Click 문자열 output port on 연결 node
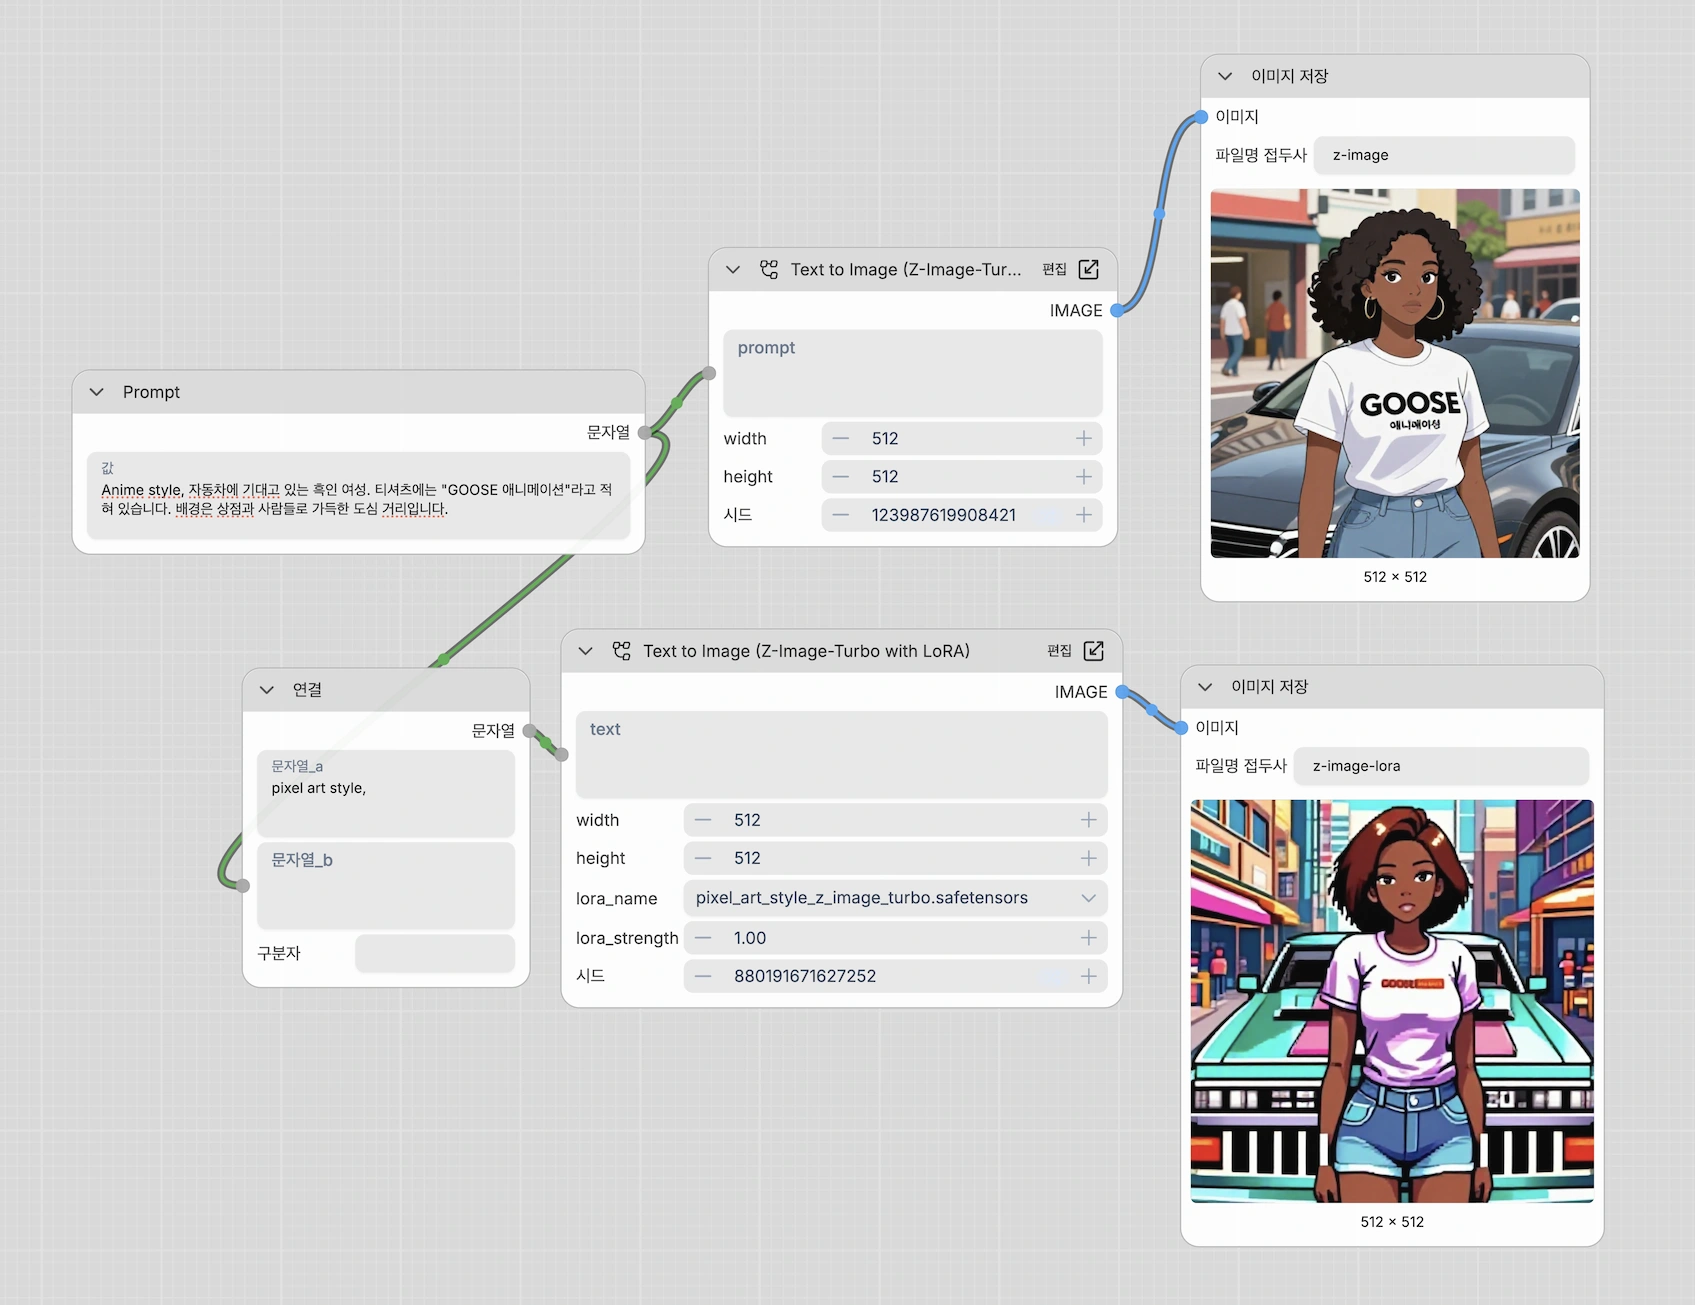1695x1305 pixels. pos(530,731)
